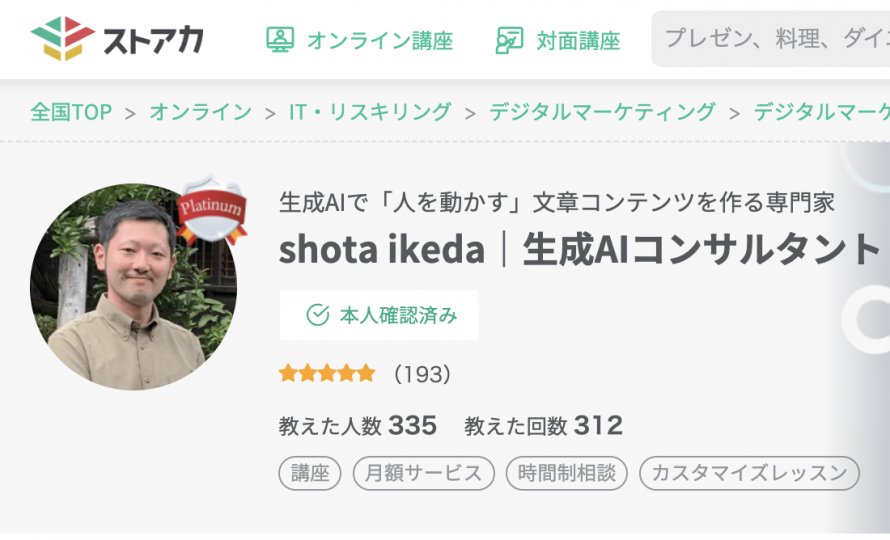Select the 時間制相談 tag

pos(567,473)
